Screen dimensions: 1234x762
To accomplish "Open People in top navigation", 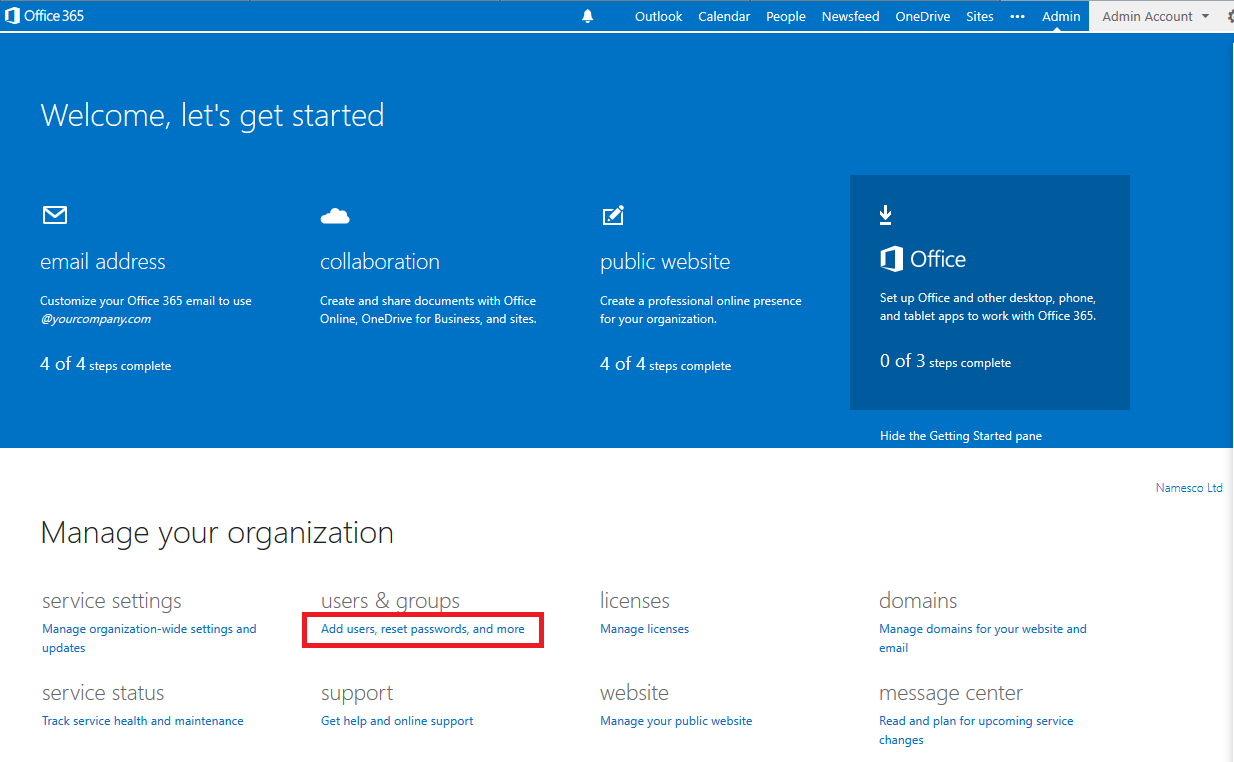I will pyautogui.click(x=786, y=16).
